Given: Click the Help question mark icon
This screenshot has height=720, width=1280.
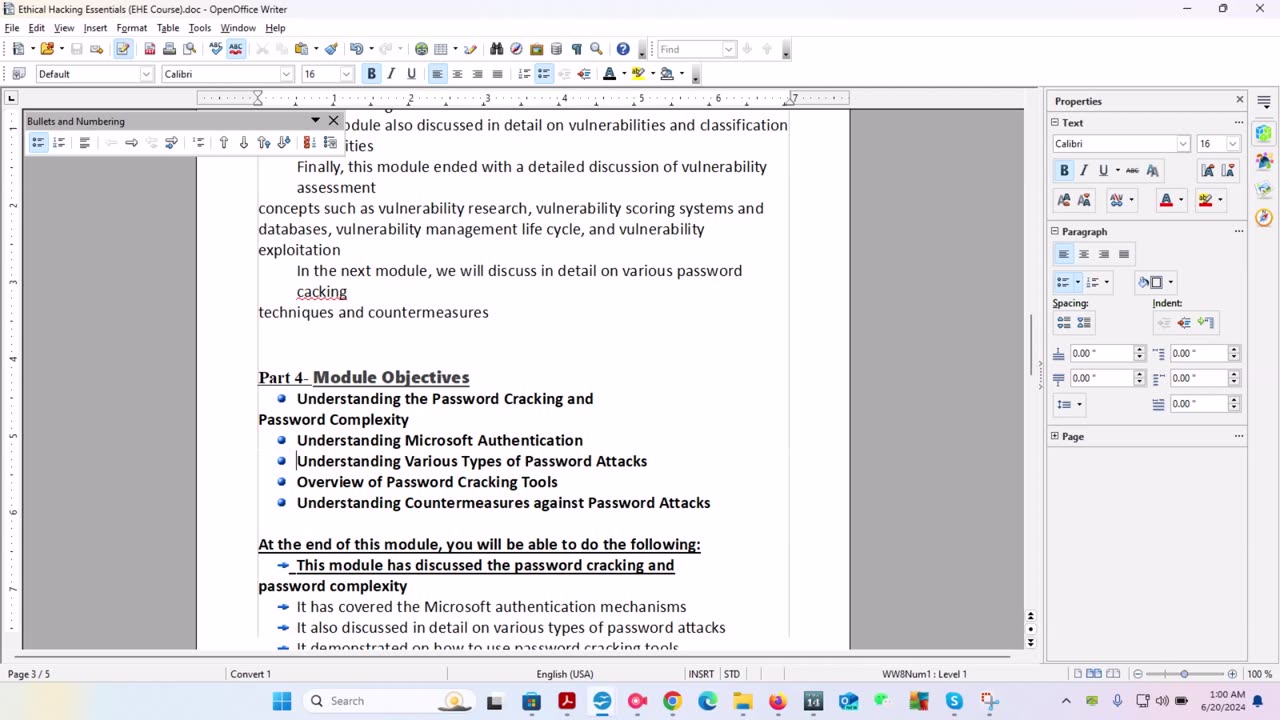Looking at the screenshot, I should pos(623,49).
